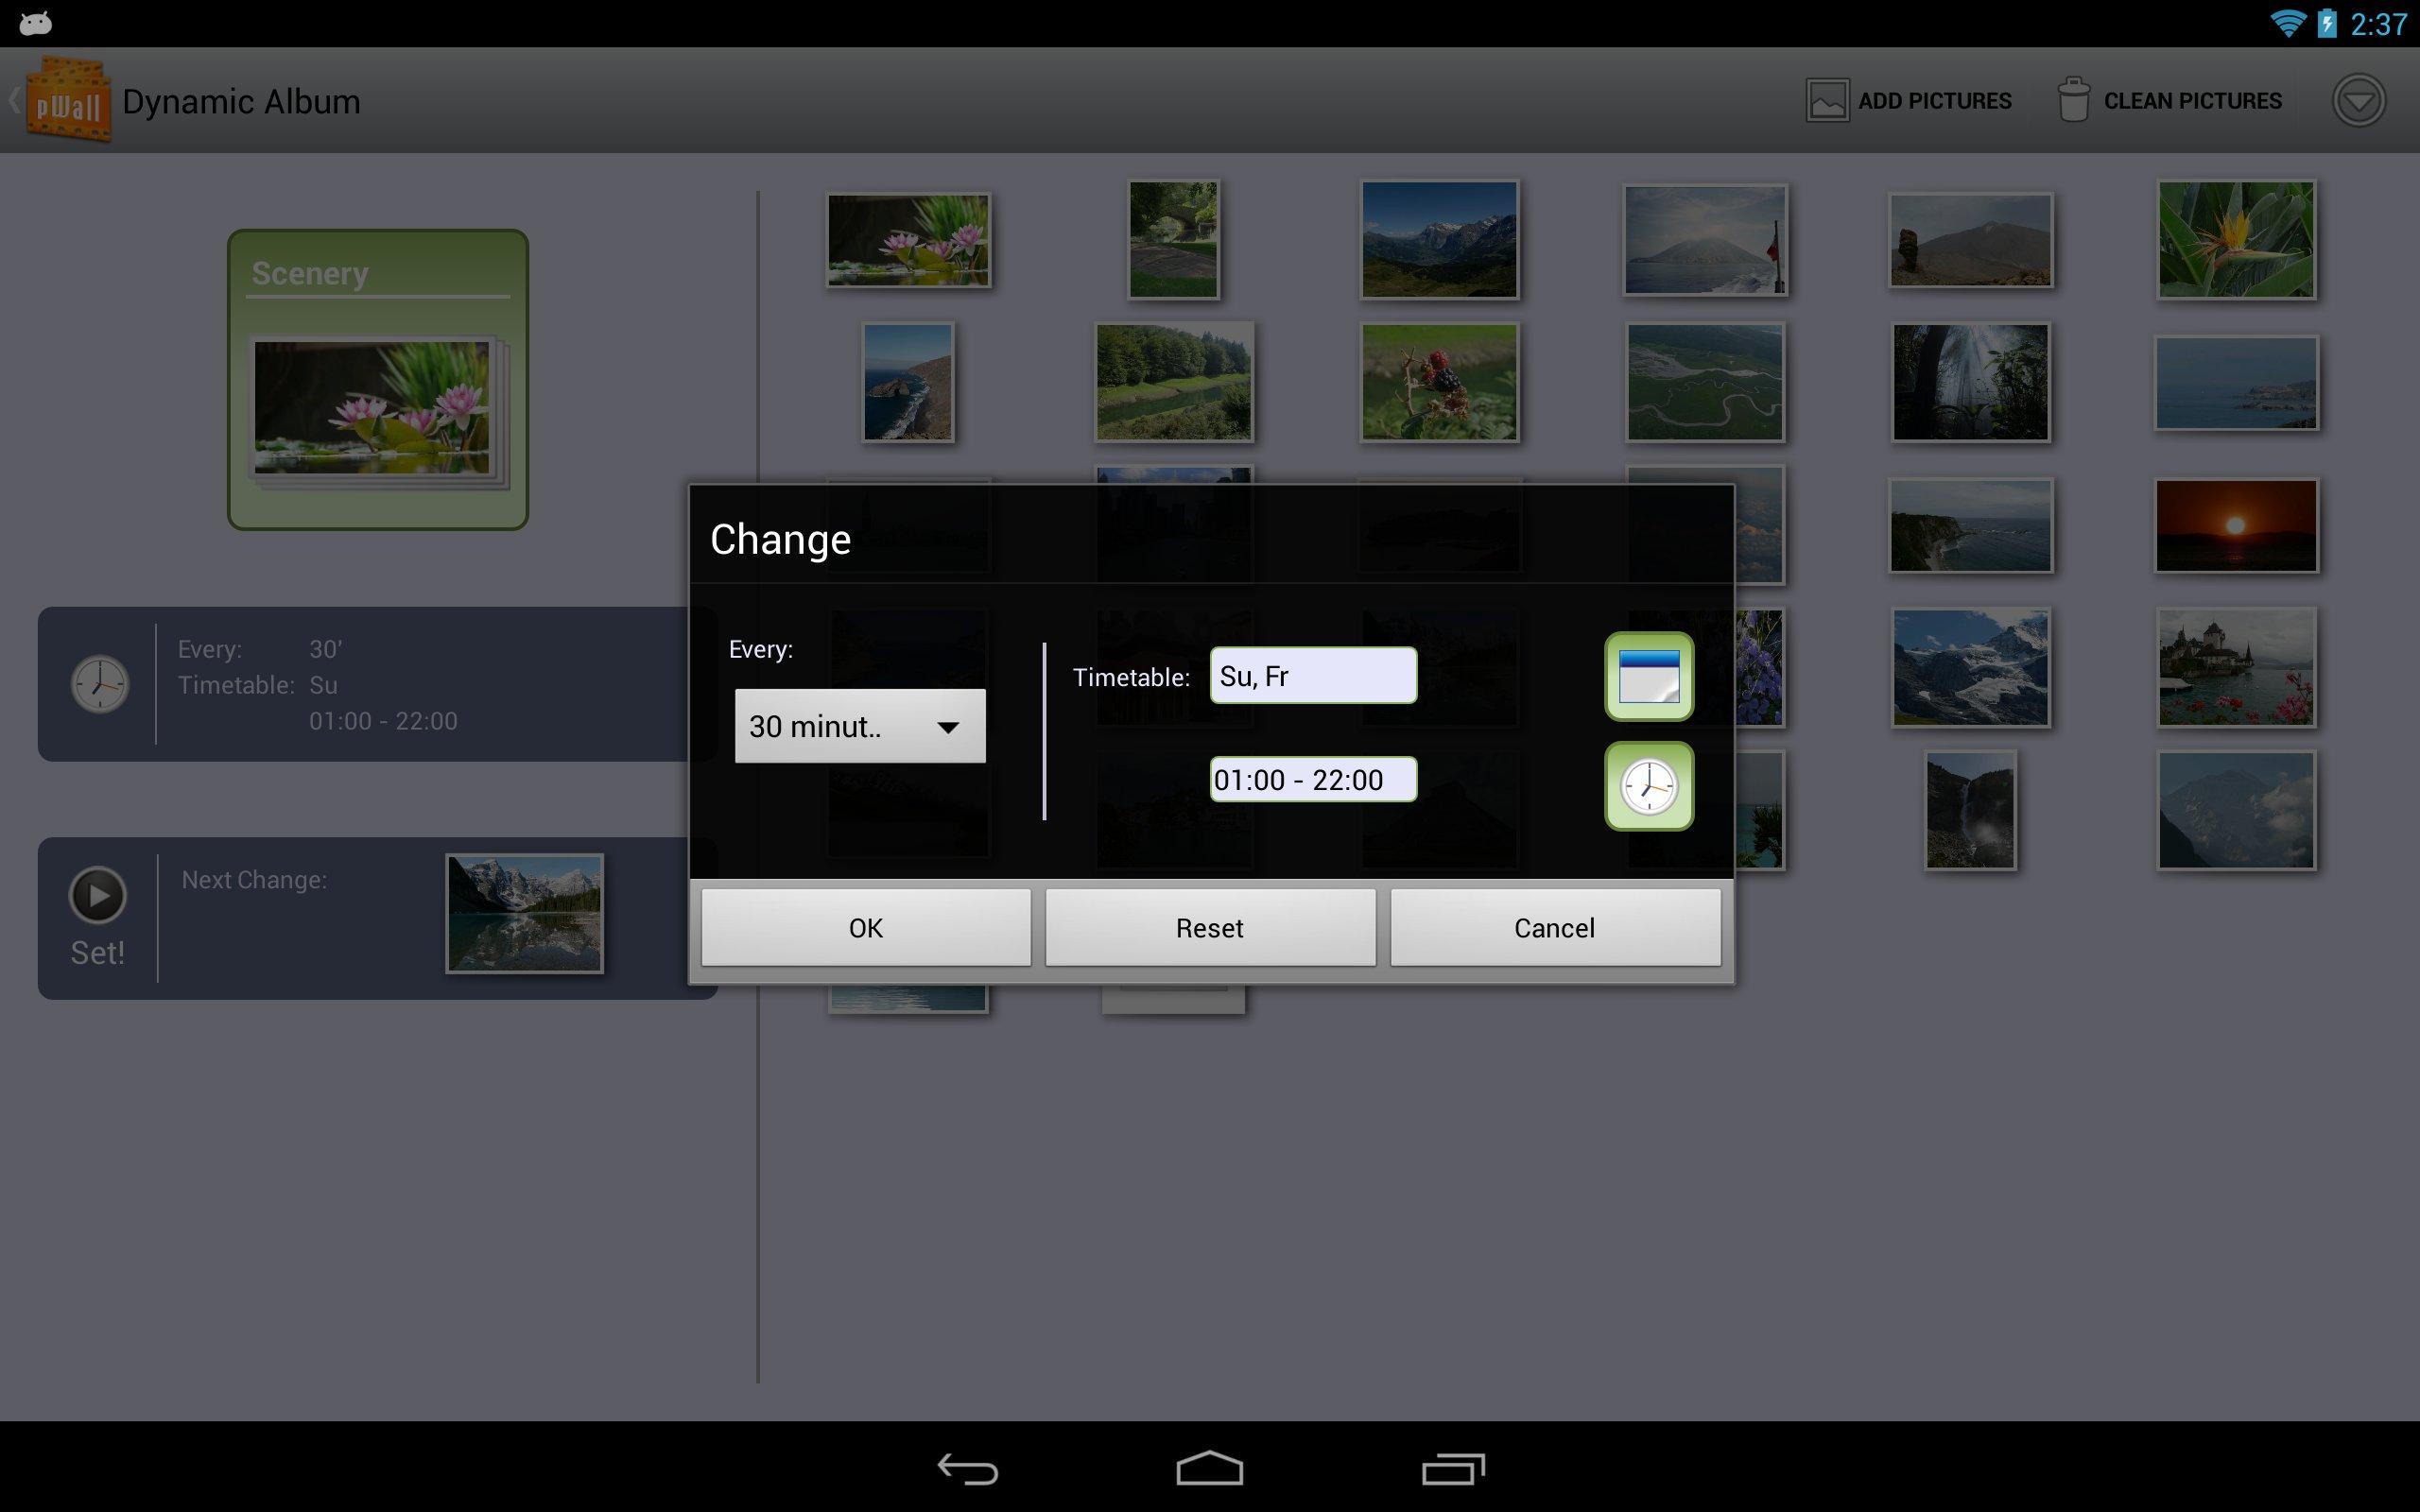Open the clock time range picker icon
The width and height of the screenshot is (2420, 1512).
click(1649, 786)
